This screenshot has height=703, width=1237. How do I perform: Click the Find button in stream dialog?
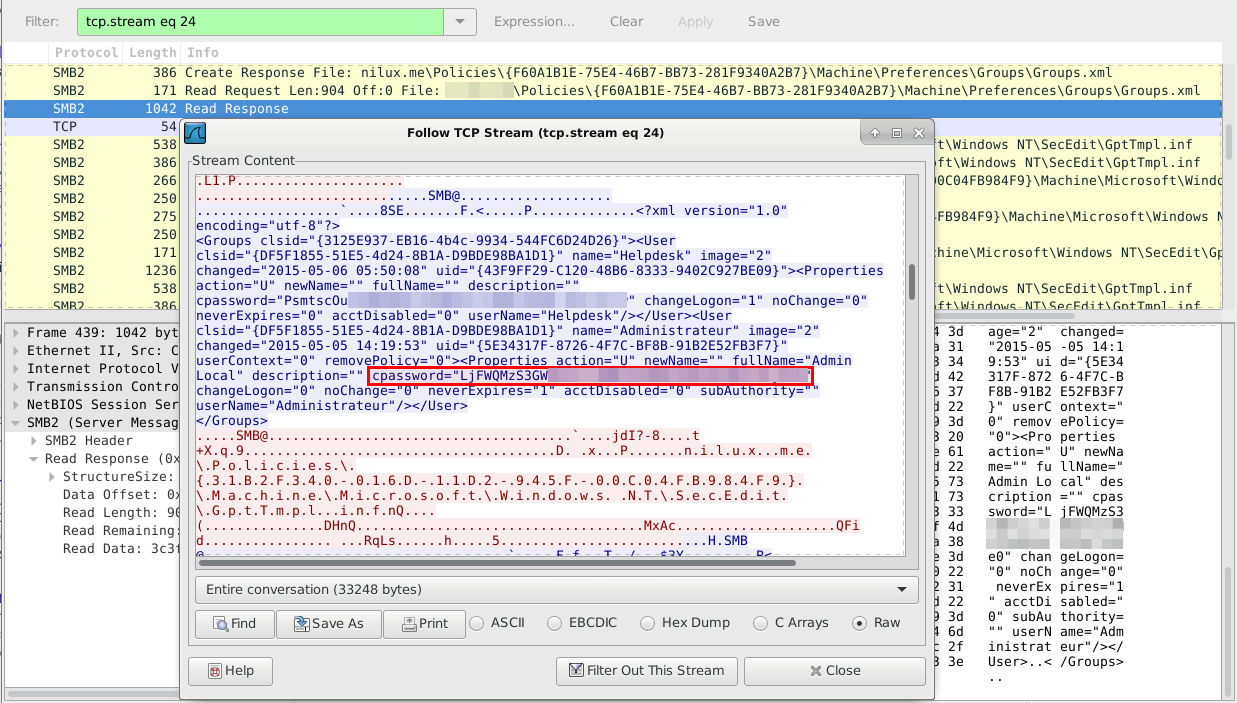(x=234, y=623)
